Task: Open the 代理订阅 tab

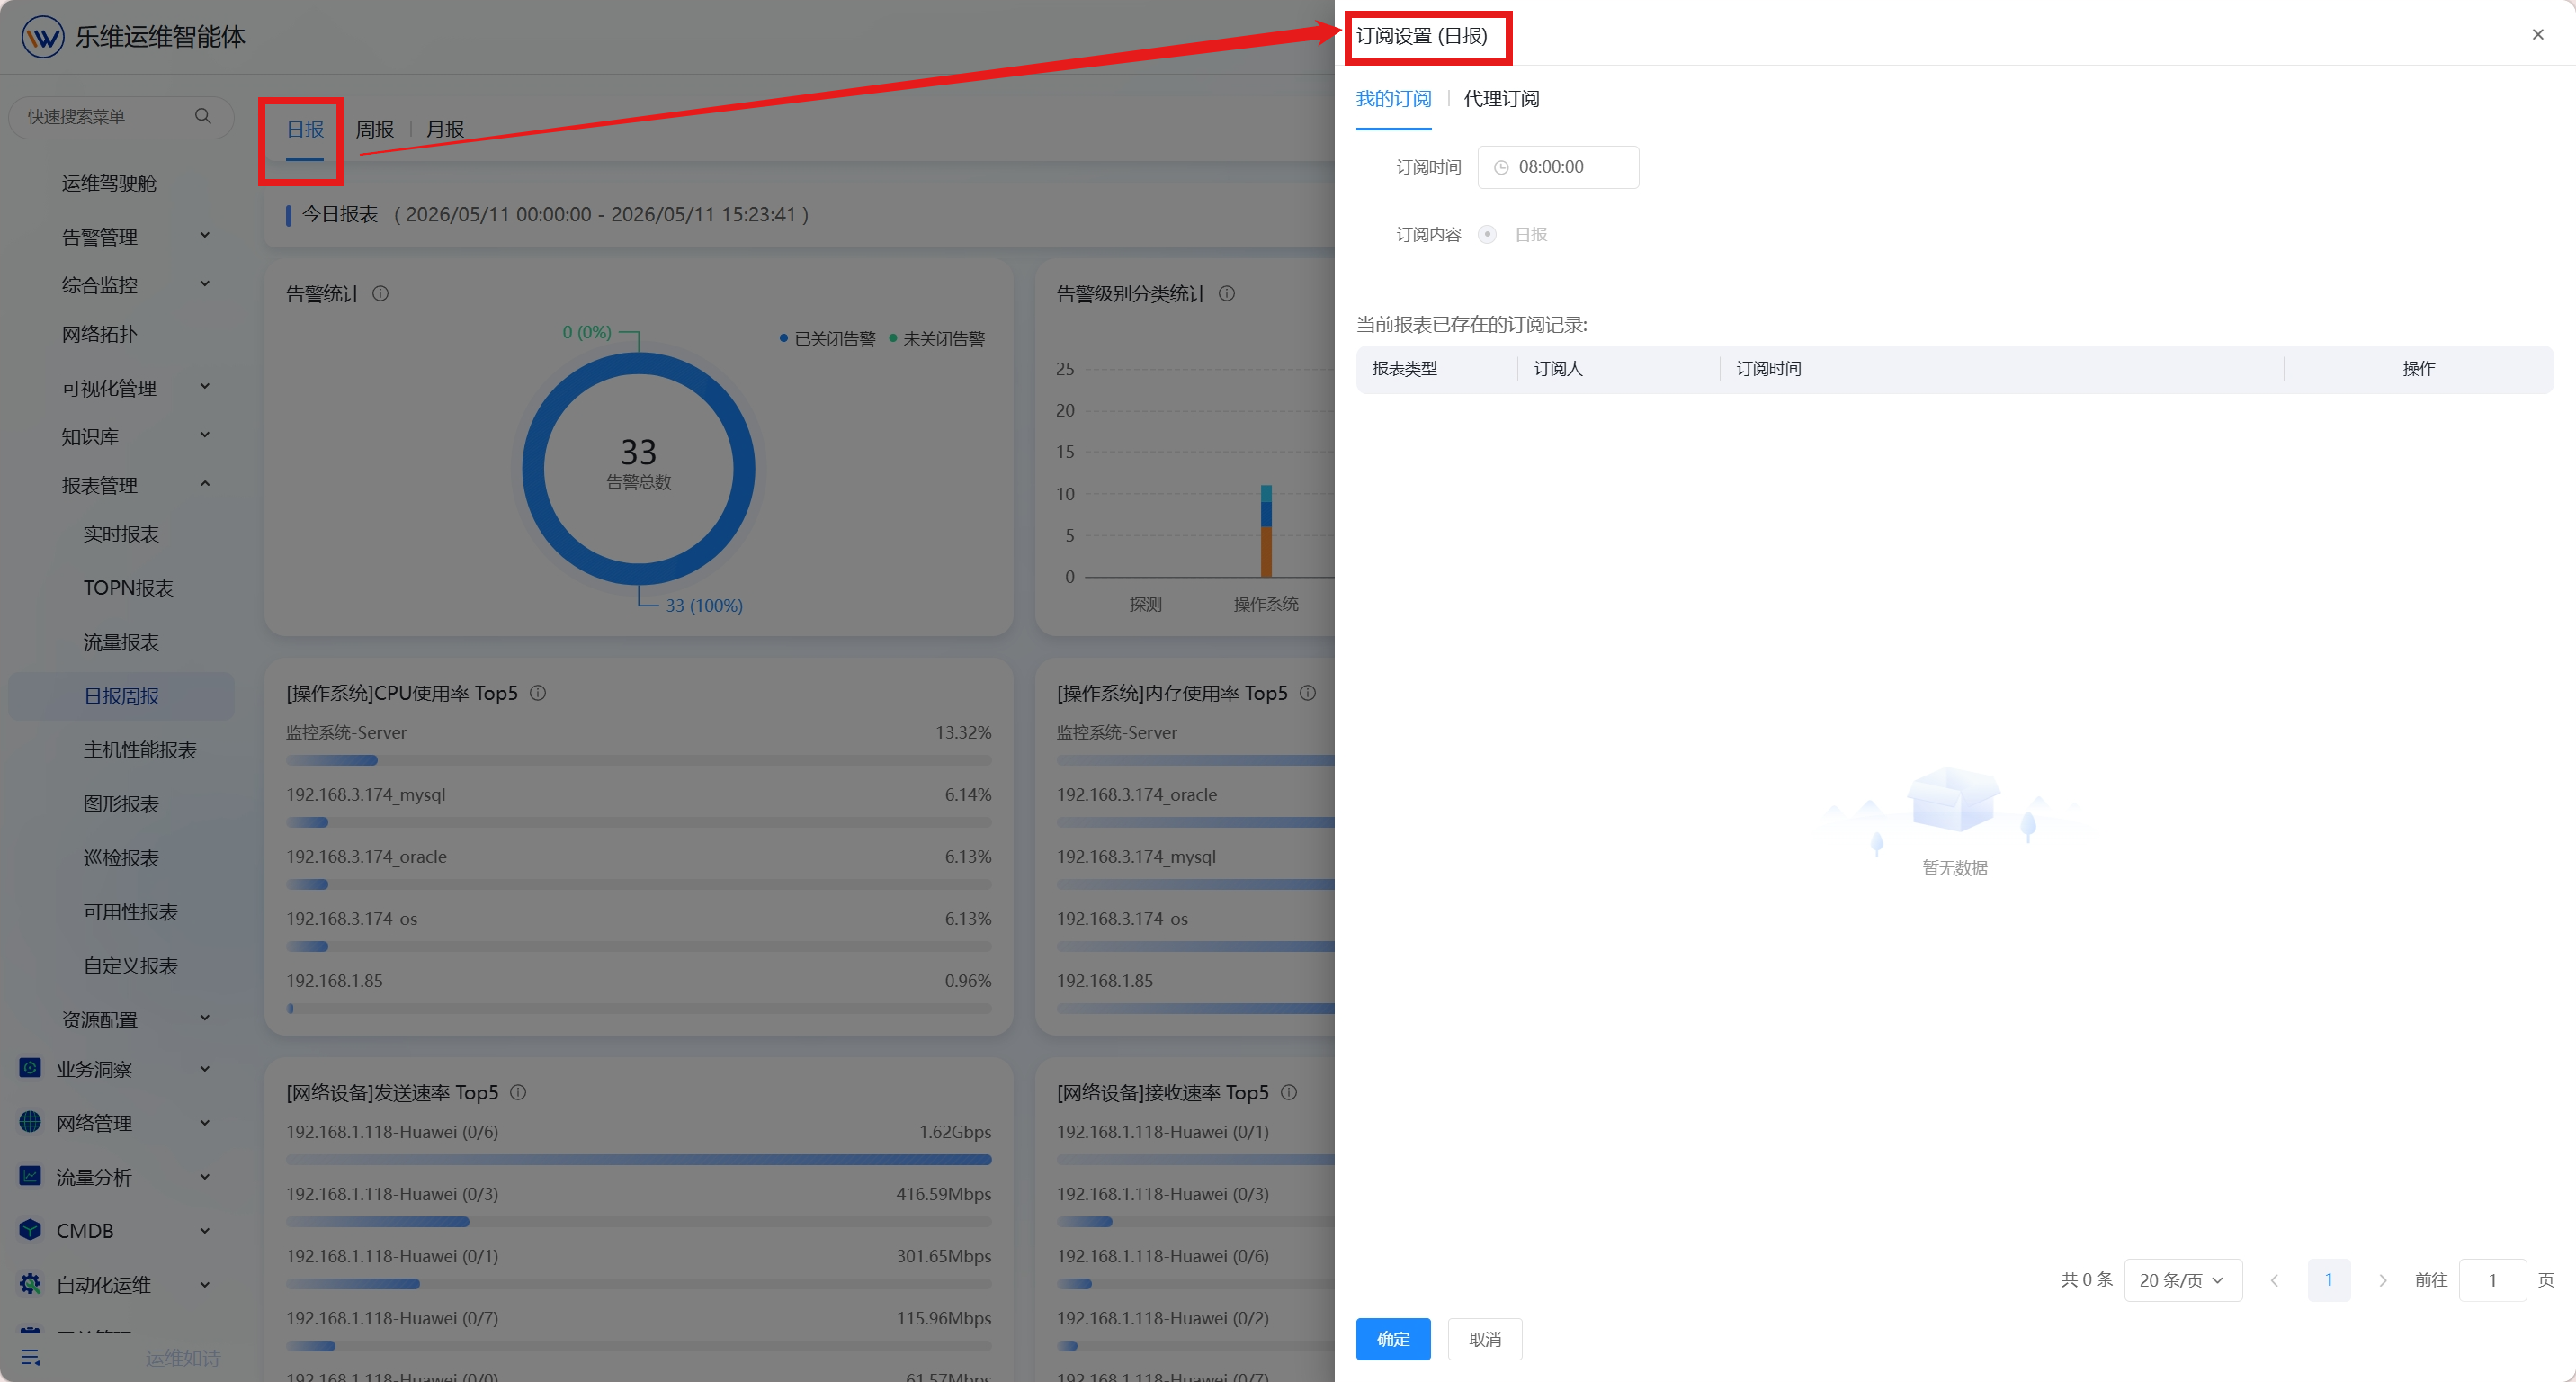Action: pyautogui.click(x=1501, y=98)
